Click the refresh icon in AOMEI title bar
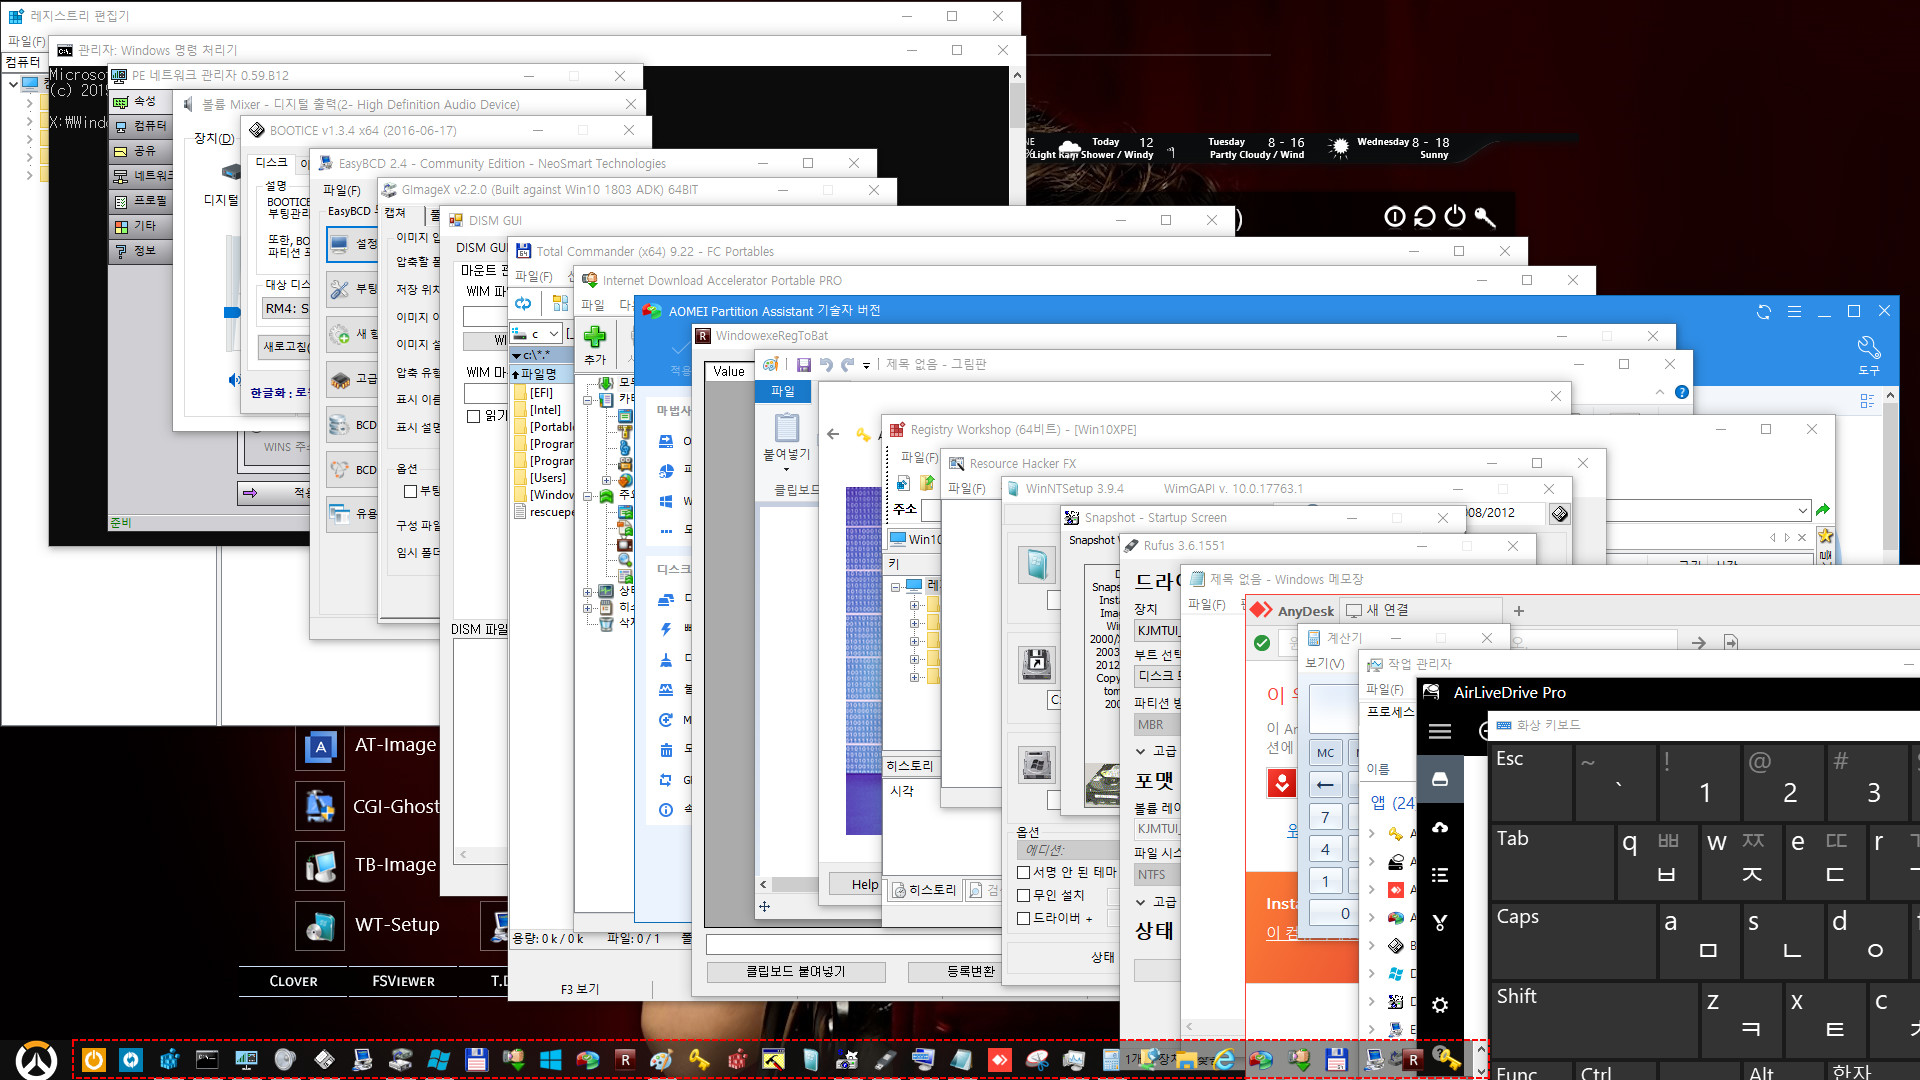The image size is (1920, 1080). pyautogui.click(x=1764, y=312)
